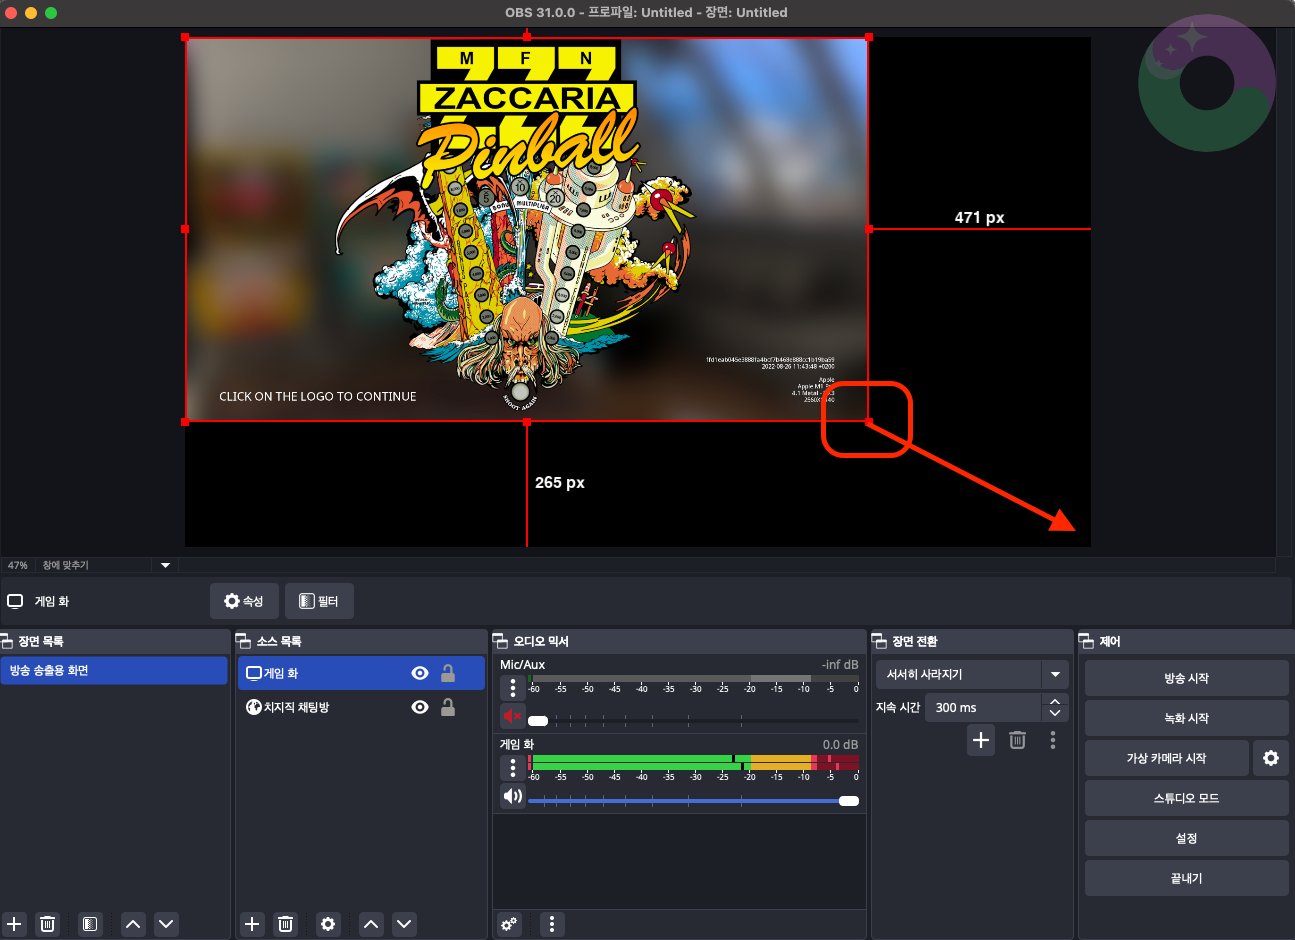Screen dimensions: 1295x940
Task: Open 오디오 믹서 bottom three-dot menu
Action: tap(552, 924)
